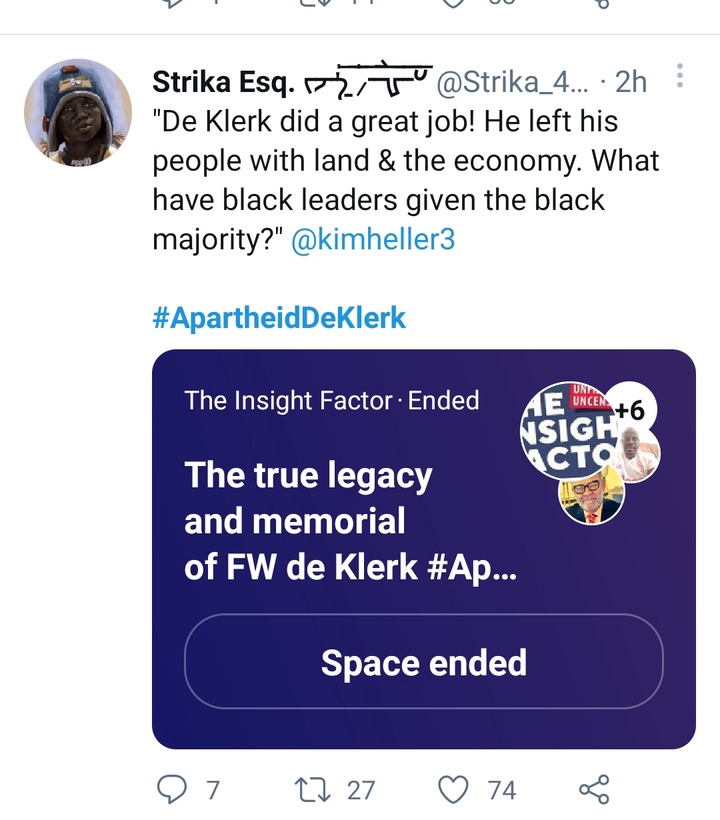
Task: Open Strika Esq. profile picture
Action: click(78, 112)
